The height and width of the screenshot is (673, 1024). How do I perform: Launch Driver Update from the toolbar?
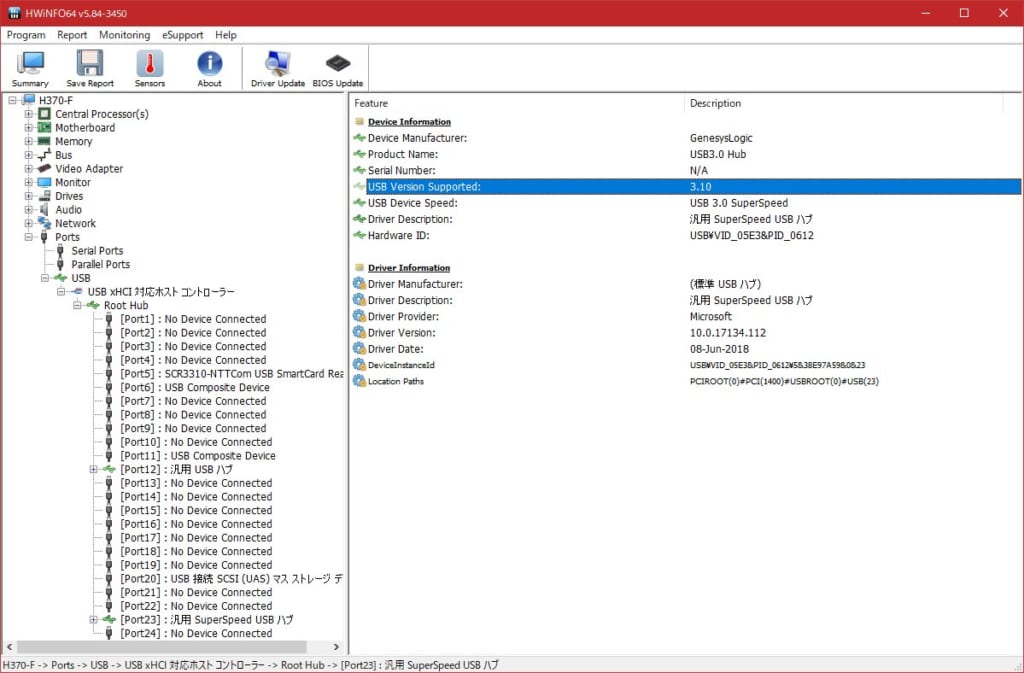click(x=277, y=68)
